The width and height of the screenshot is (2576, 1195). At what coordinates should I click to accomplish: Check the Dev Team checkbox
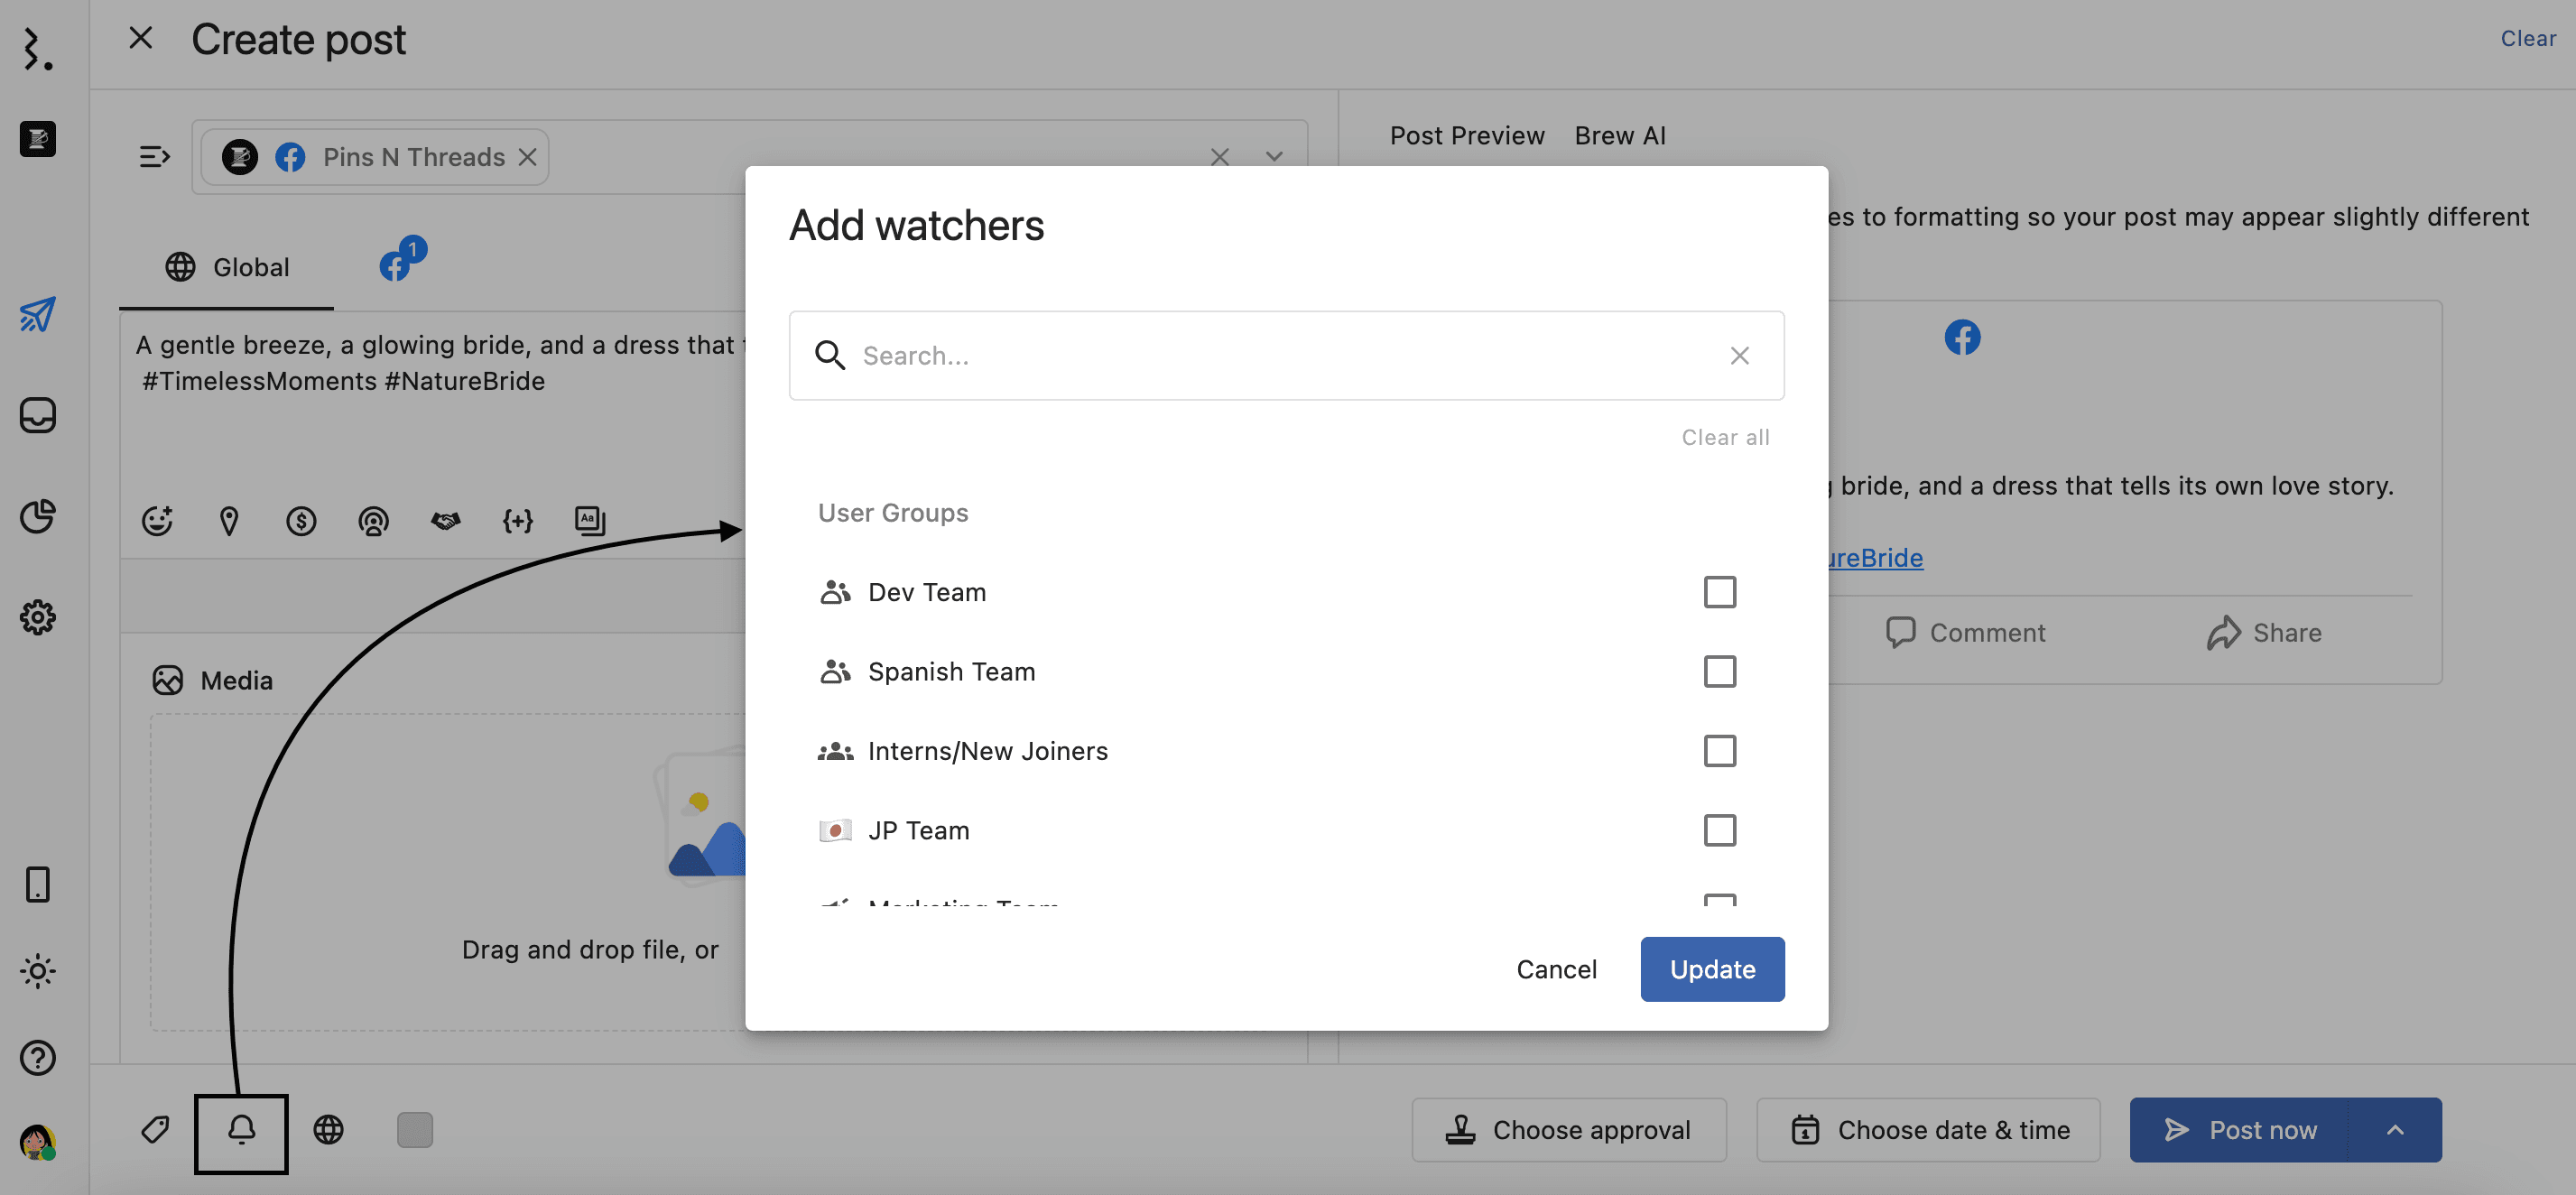(1719, 592)
